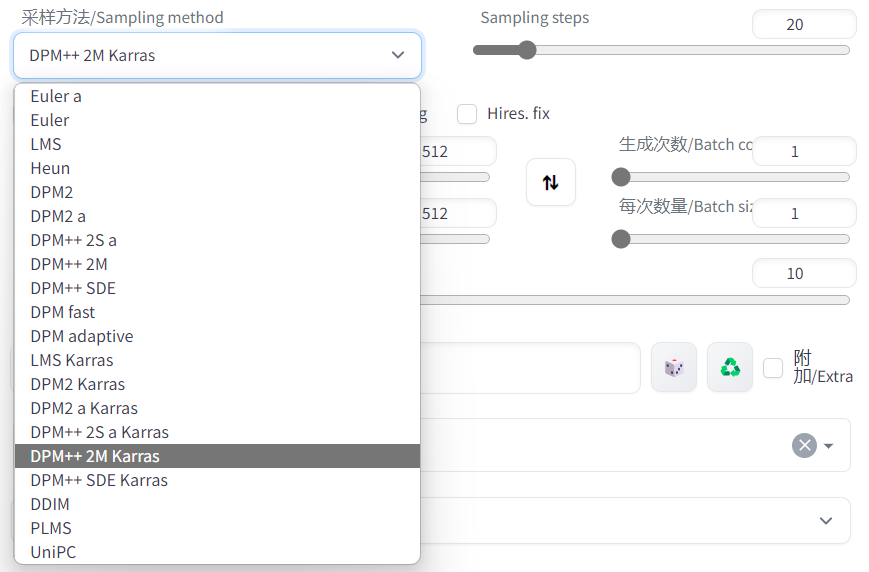Enable the Hires. fix checkbox

pos(467,114)
